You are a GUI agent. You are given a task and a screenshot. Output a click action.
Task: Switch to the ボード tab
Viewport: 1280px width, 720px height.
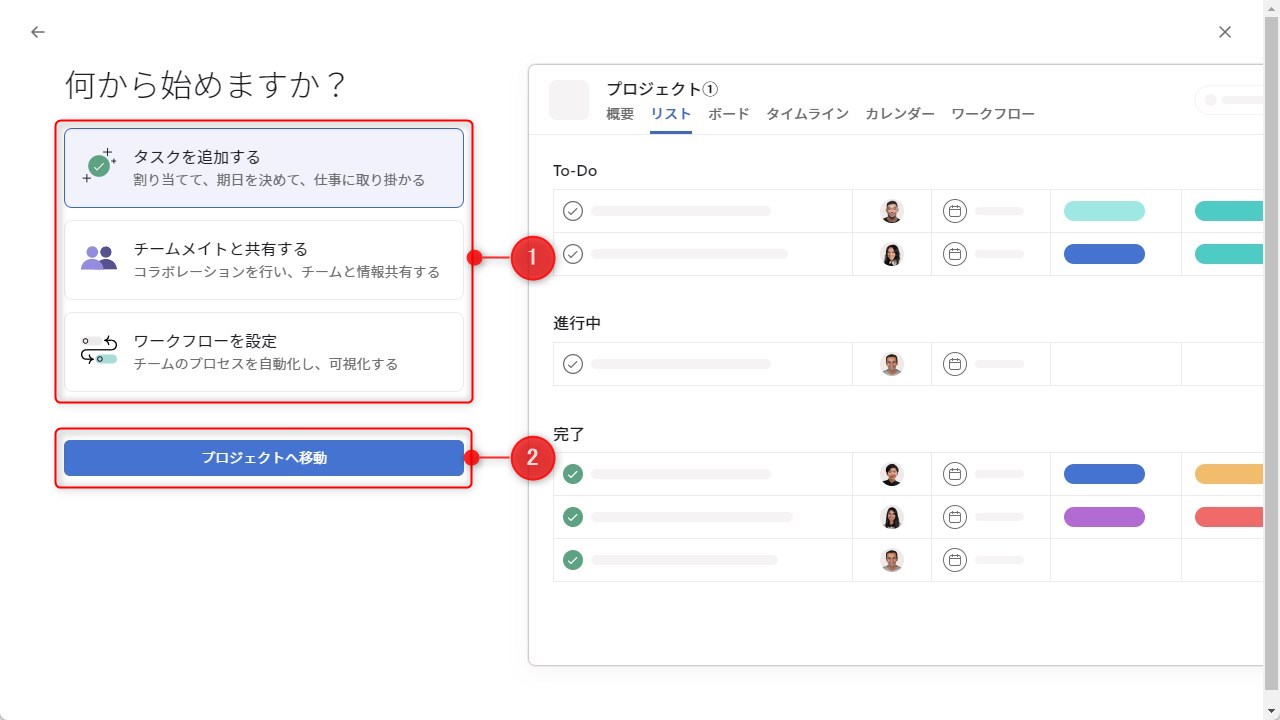click(728, 113)
